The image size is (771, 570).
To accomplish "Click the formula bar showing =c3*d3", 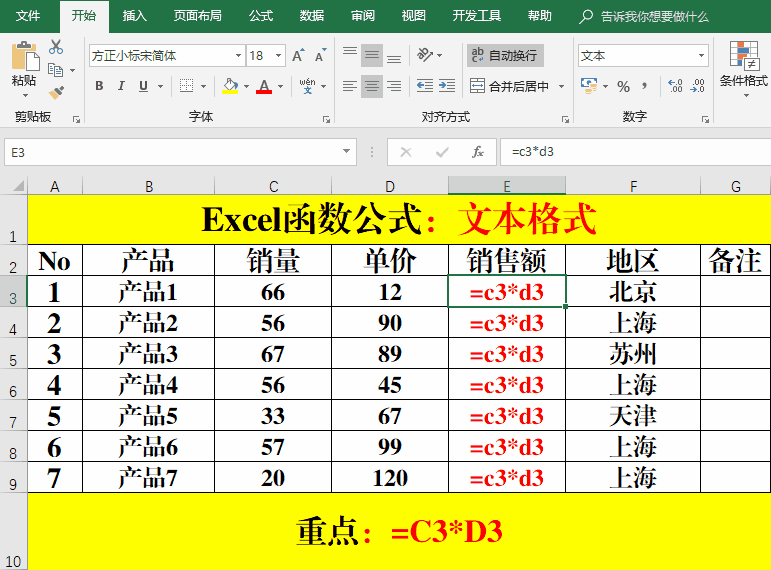I will point(635,152).
